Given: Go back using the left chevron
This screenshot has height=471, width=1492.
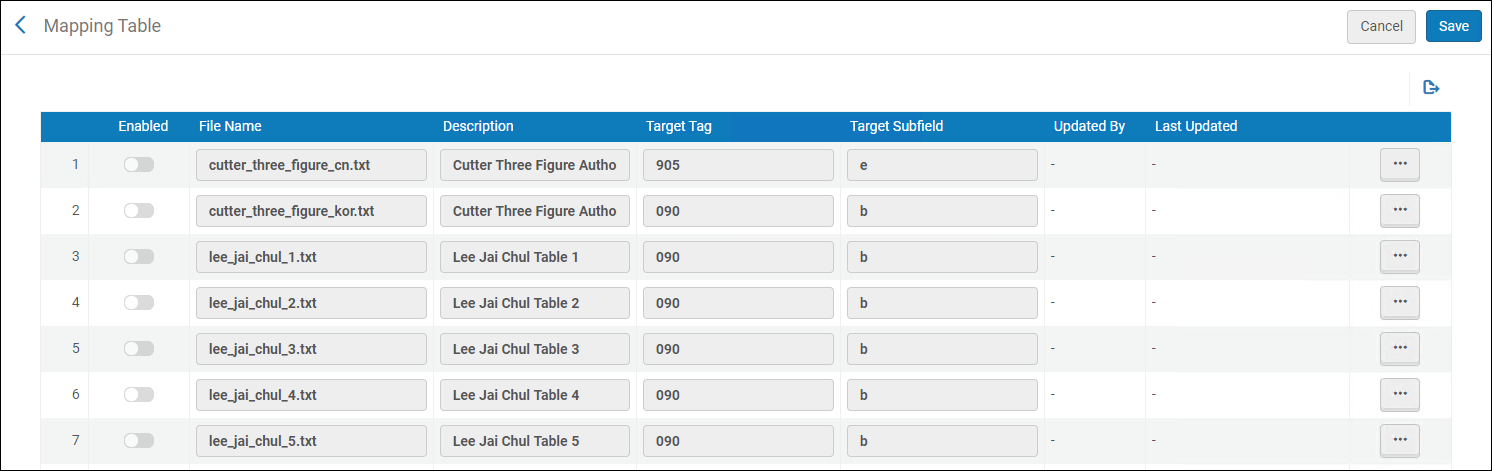Looking at the screenshot, I should 21,26.
